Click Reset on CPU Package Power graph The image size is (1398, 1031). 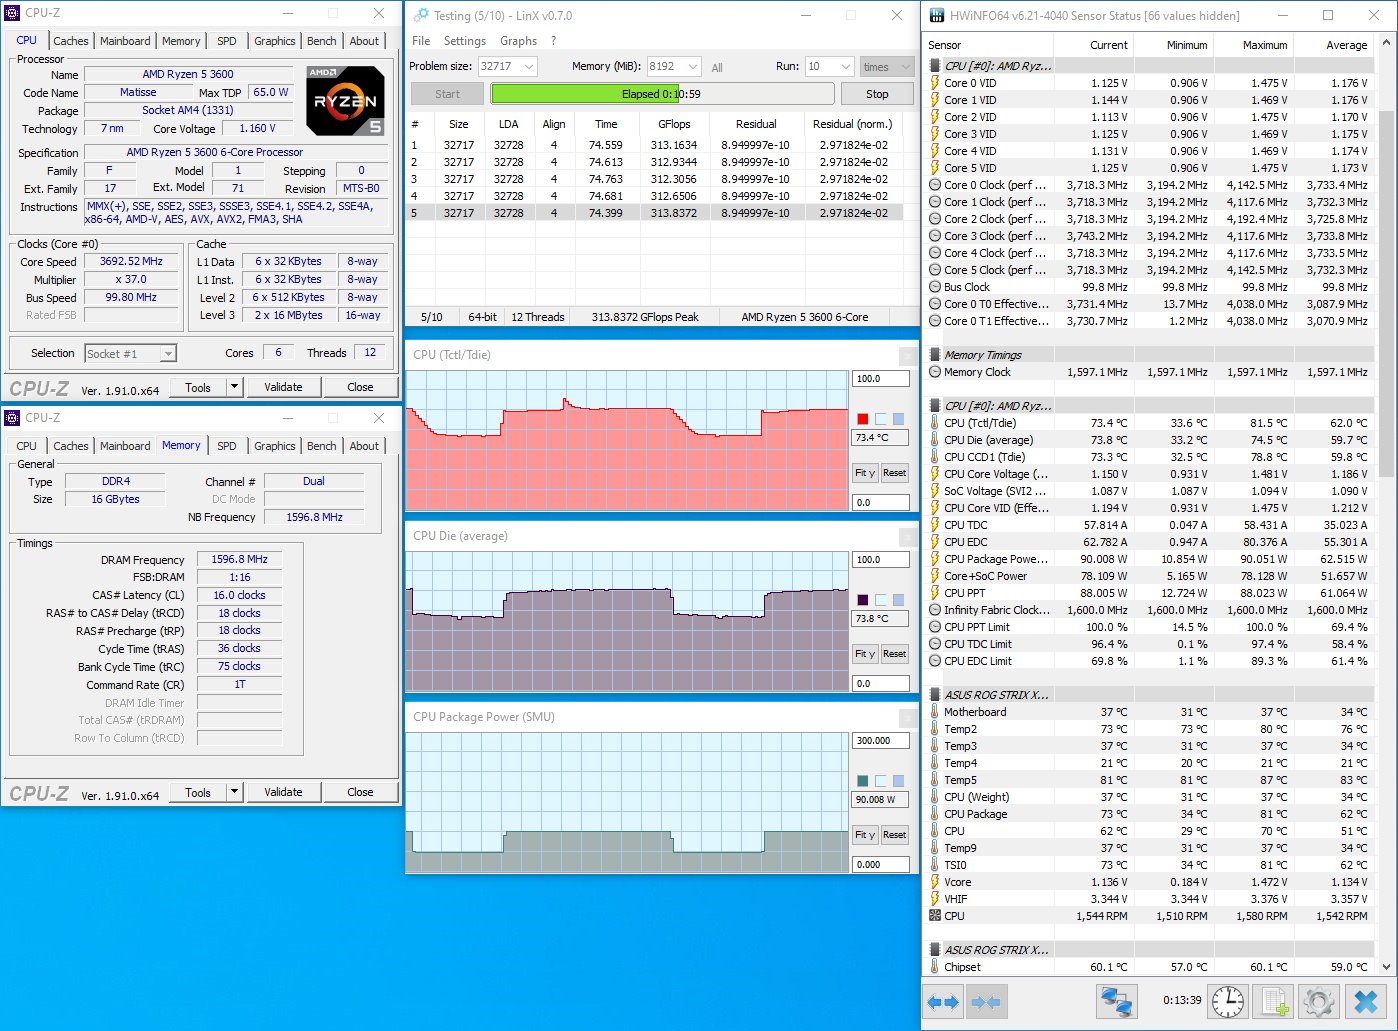click(894, 835)
